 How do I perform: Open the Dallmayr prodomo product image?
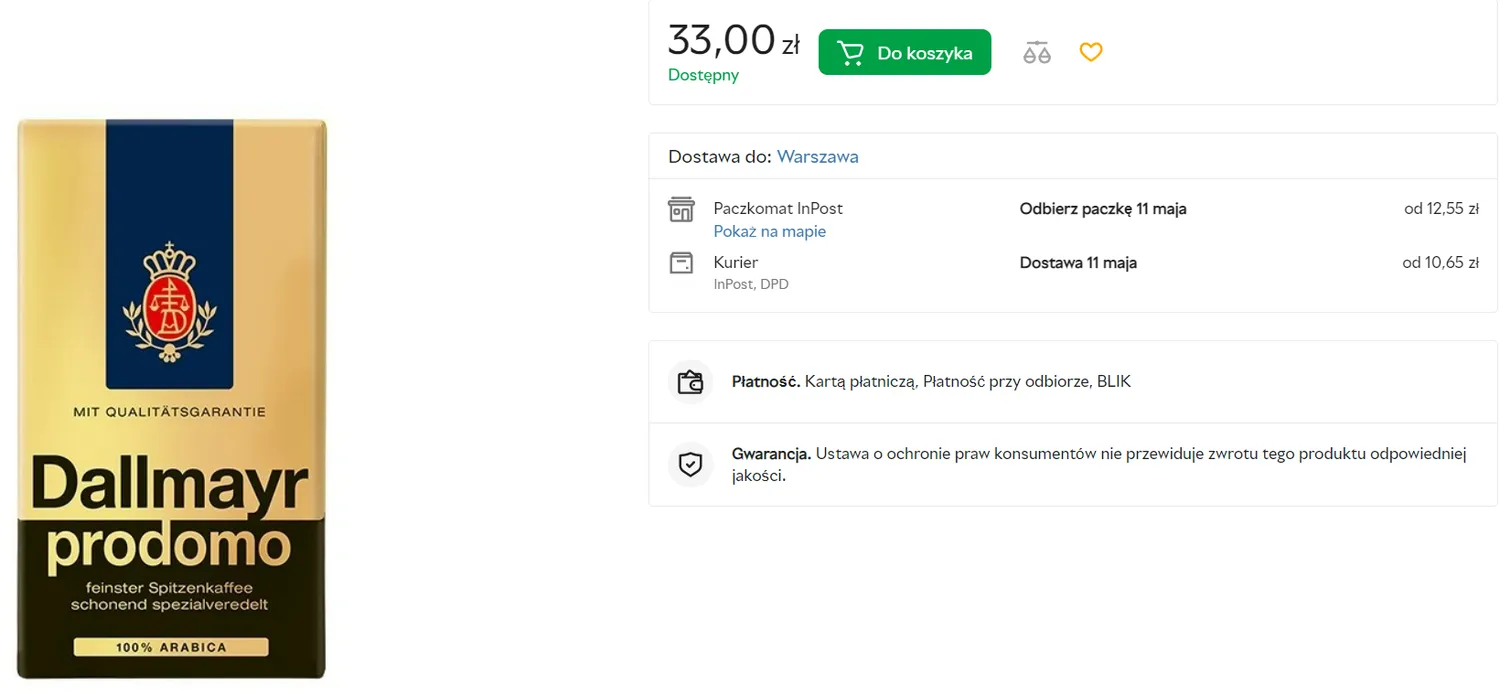[172, 398]
